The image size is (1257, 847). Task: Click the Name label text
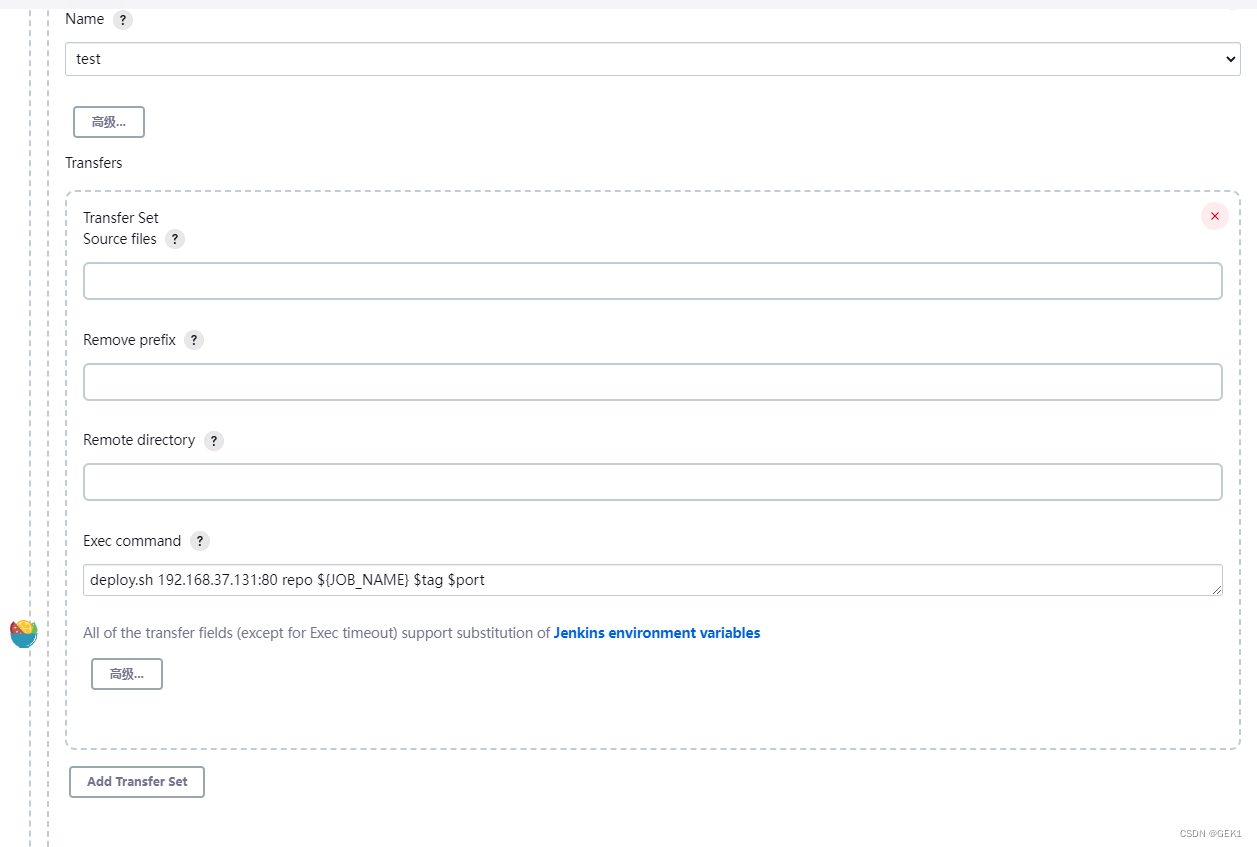pos(85,19)
